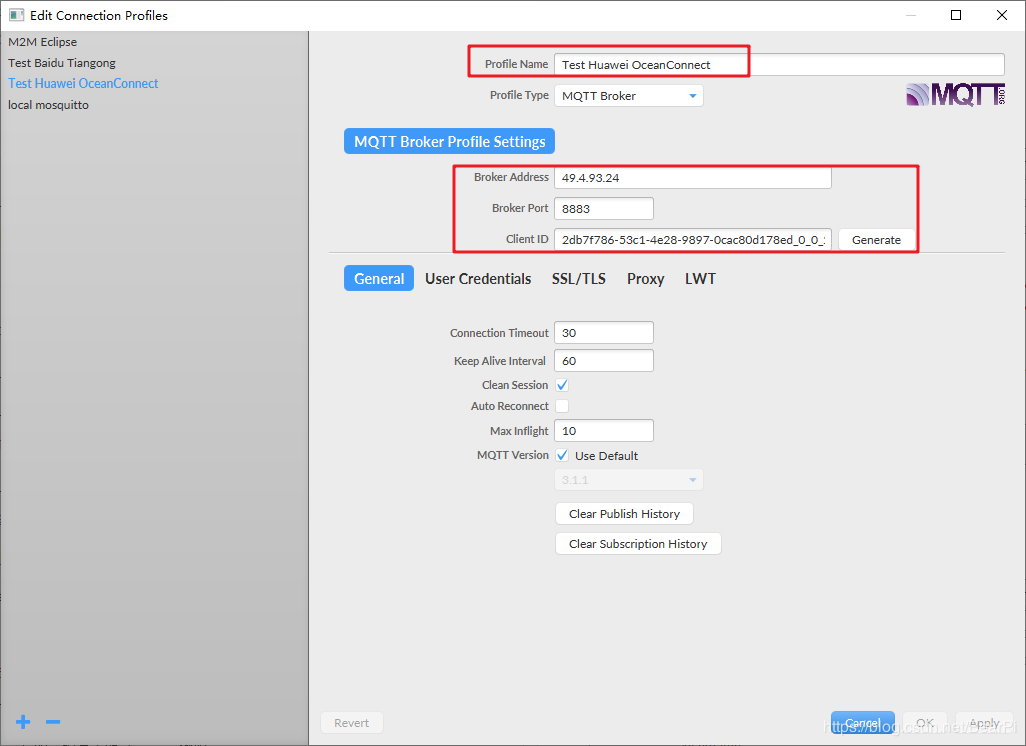Click the Keep Alive Interval field

tap(604, 361)
